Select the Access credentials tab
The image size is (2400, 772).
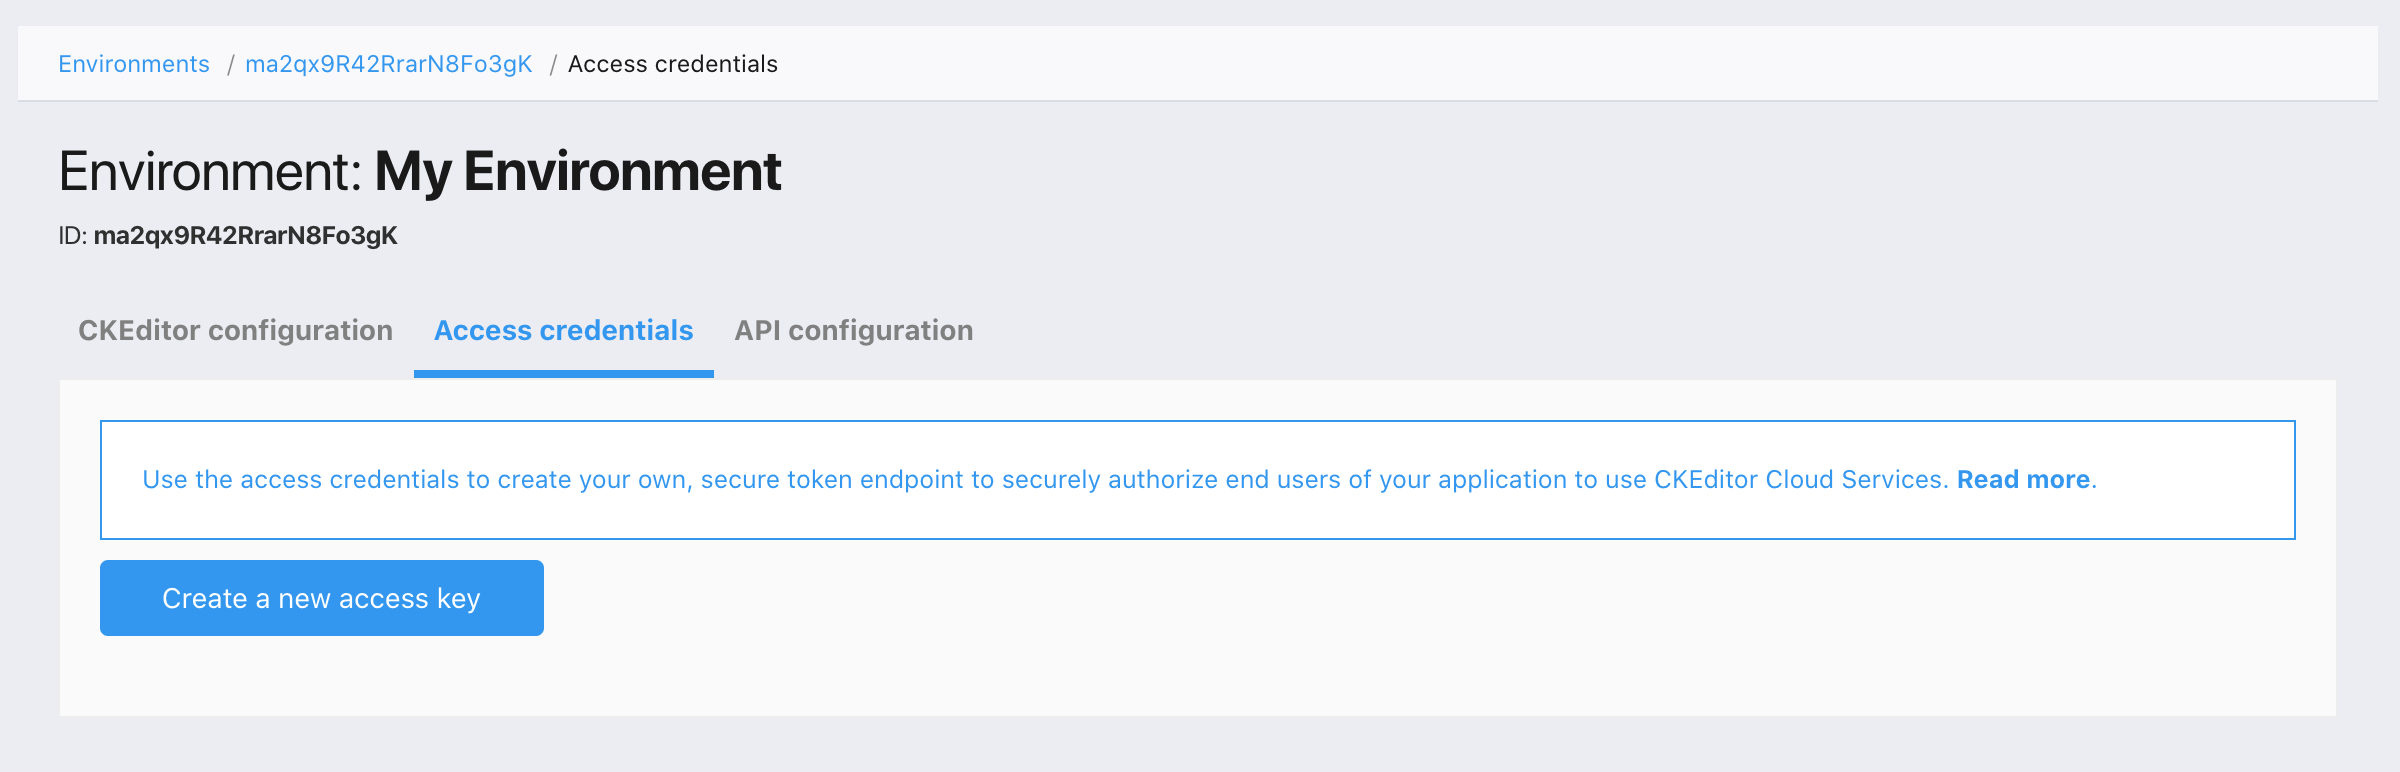click(x=563, y=331)
